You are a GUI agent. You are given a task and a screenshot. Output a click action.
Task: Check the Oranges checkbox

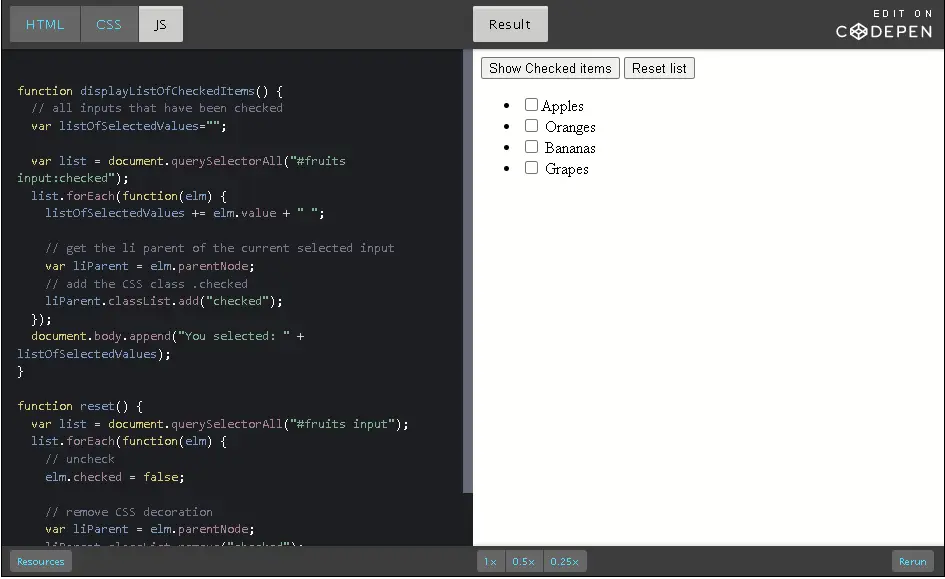(x=531, y=126)
